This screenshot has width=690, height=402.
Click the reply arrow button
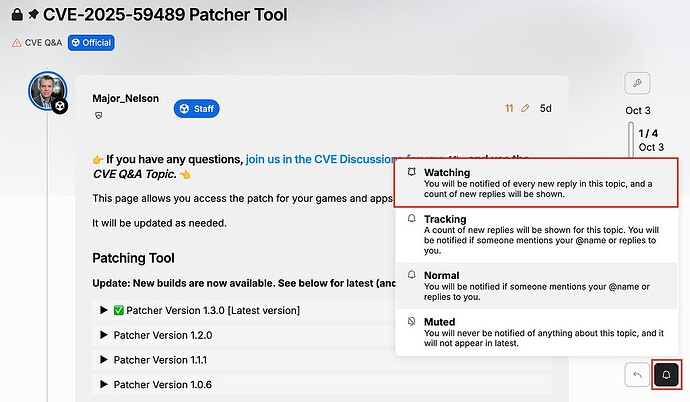point(636,375)
